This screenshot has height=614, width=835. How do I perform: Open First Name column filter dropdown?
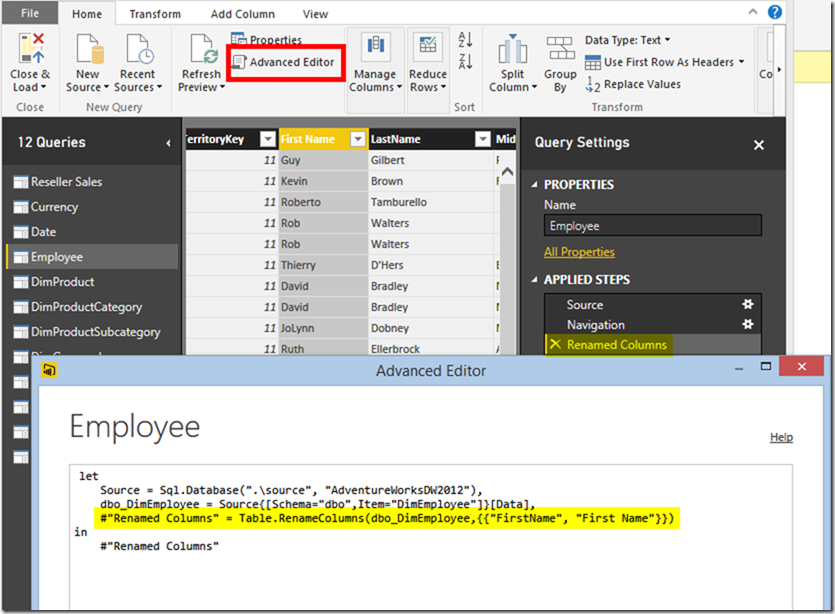pos(358,139)
